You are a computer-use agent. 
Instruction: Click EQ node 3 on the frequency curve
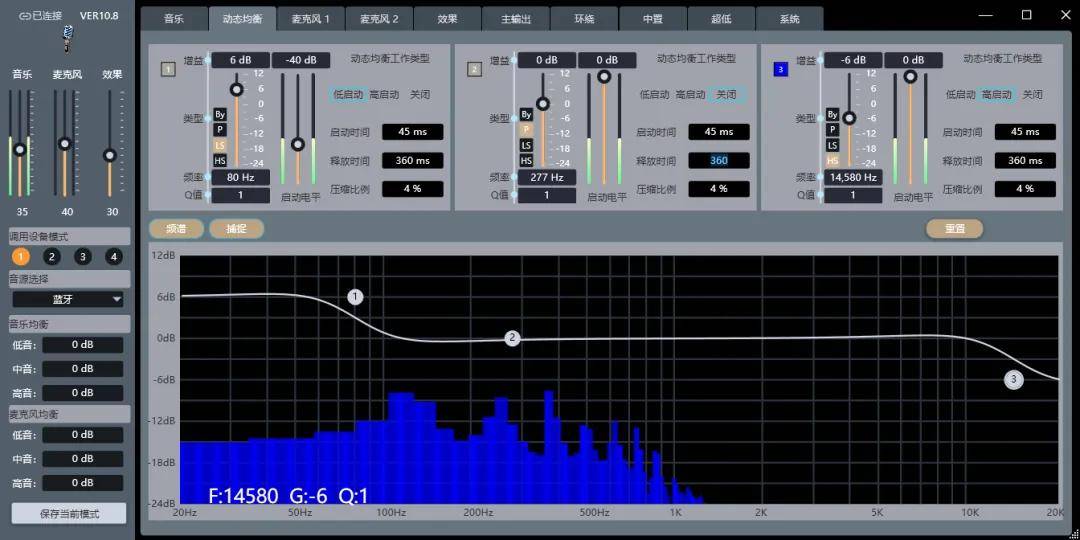(x=1013, y=379)
